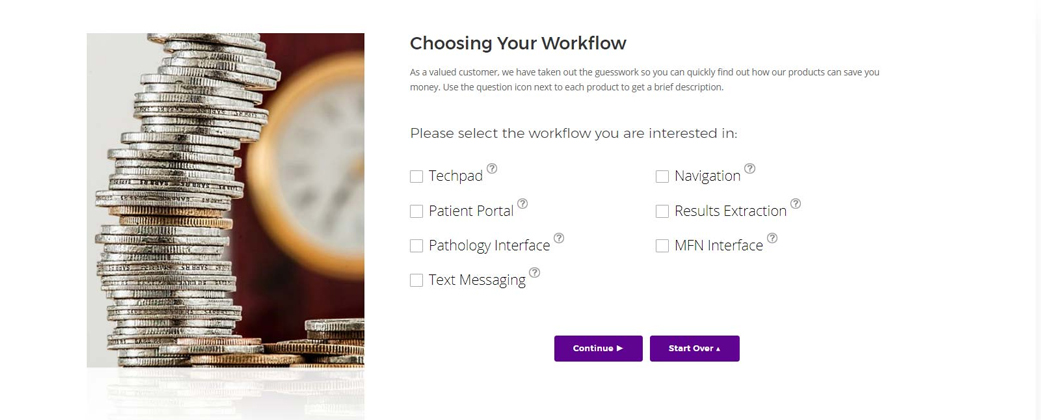Check the Results Extraction box
Image resolution: width=1041 pixels, height=420 pixels.
[x=662, y=212]
